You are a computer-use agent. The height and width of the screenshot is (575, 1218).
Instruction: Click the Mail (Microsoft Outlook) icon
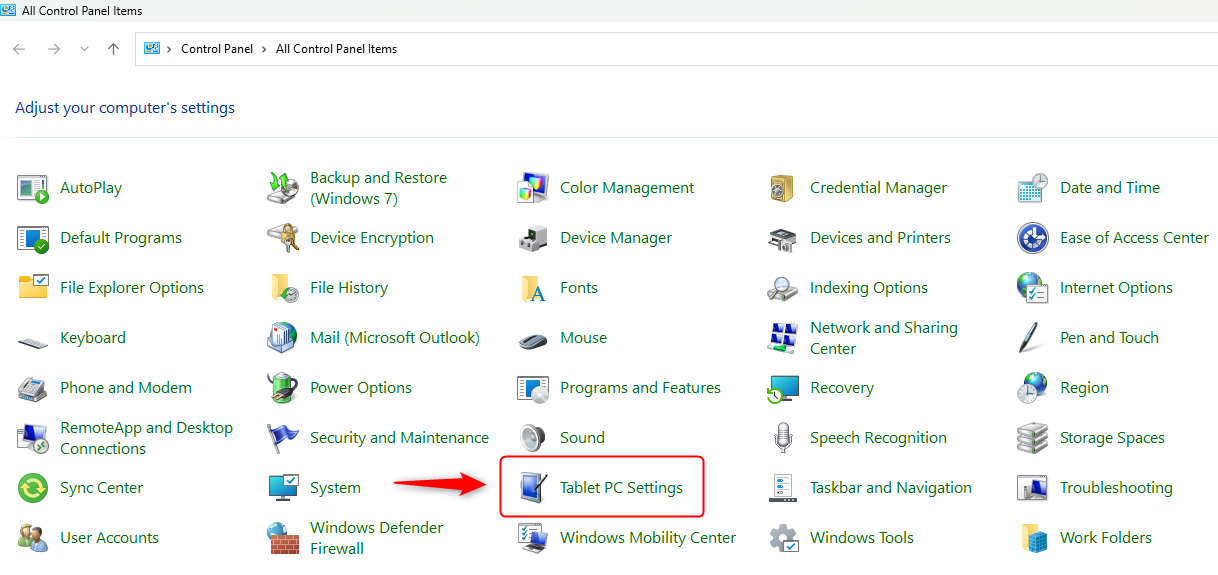283,338
